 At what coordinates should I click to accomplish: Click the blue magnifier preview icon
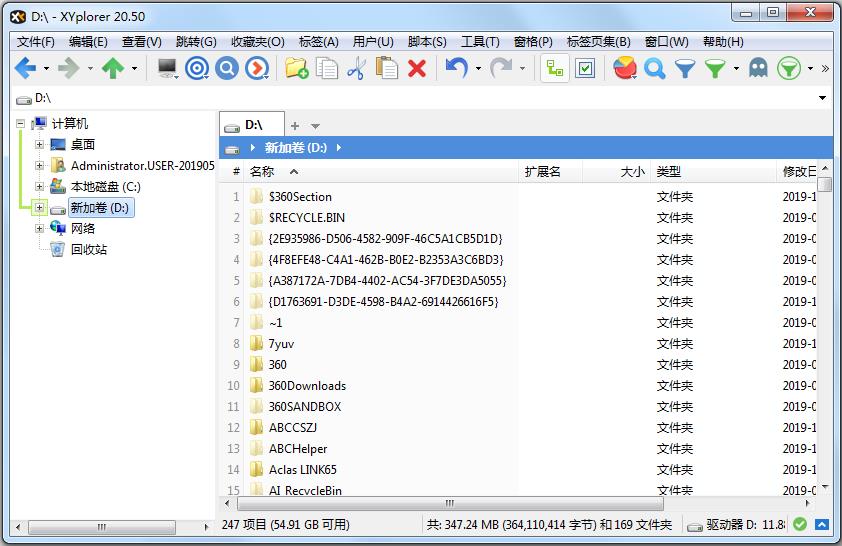pyautogui.click(x=227, y=68)
